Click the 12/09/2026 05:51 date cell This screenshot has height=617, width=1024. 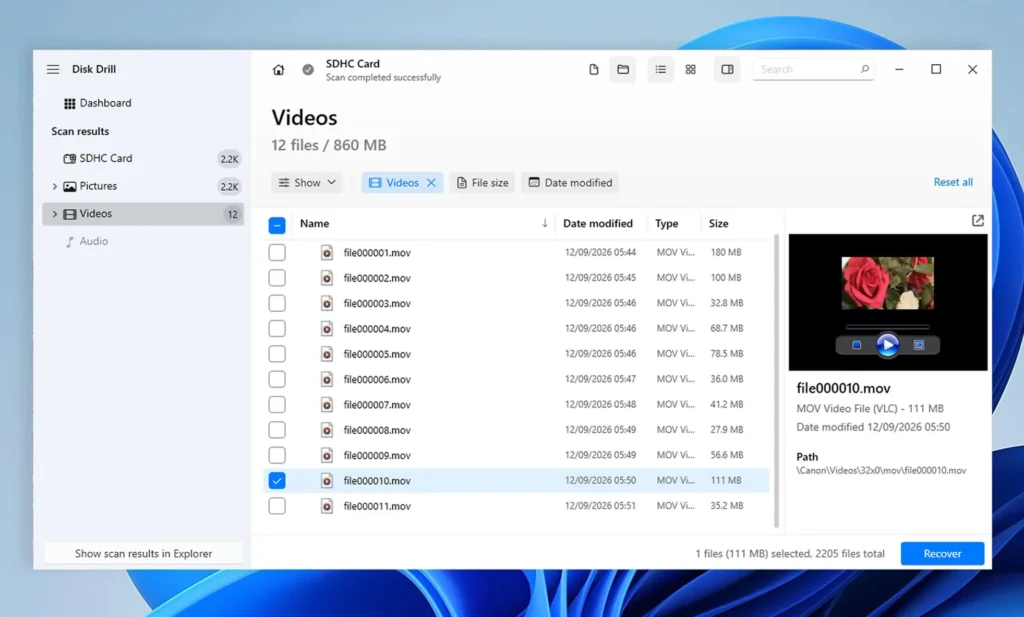click(x=600, y=505)
